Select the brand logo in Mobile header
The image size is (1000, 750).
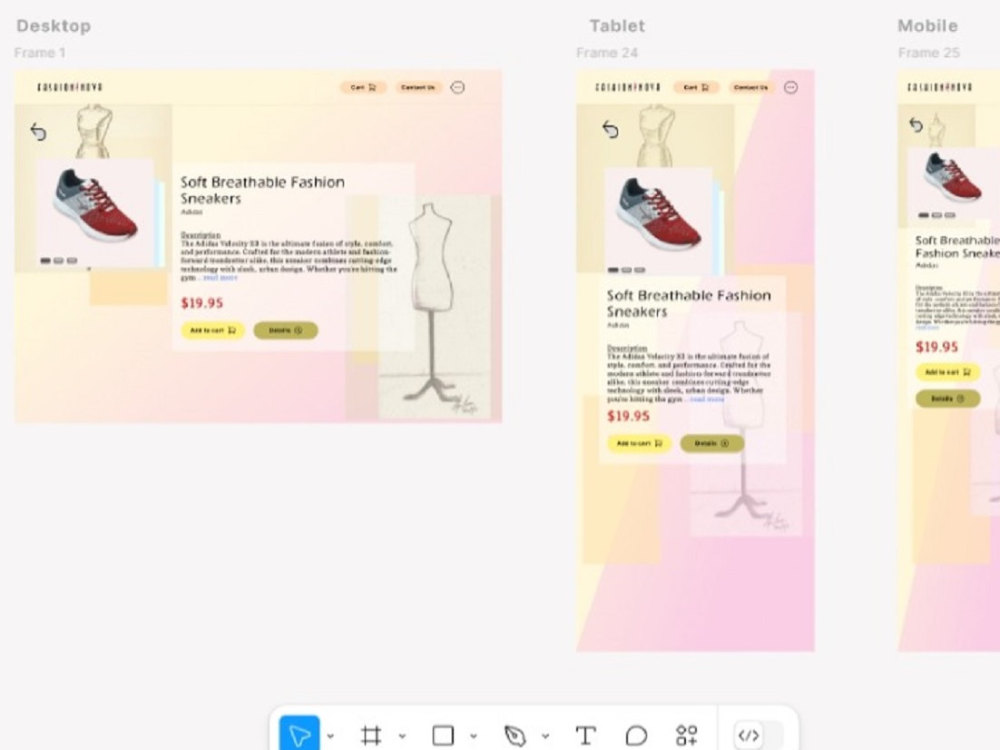[x=939, y=87]
